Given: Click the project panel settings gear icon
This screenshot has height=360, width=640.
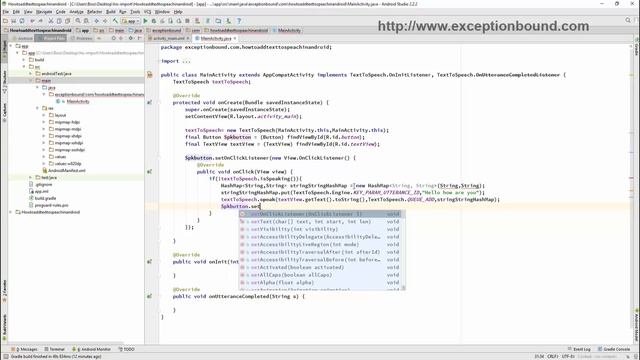Looking at the screenshot, I should pyautogui.click(x=131, y=38).
